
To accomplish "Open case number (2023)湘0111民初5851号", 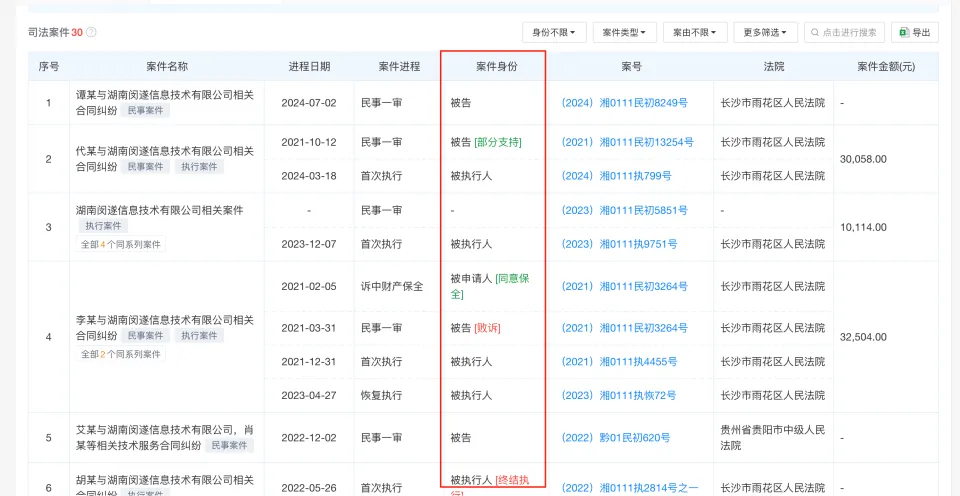I will 624,210.
